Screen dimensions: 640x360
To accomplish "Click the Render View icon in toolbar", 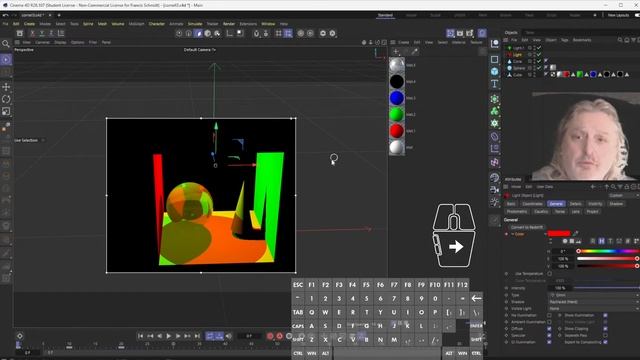I will coord(451,33).
